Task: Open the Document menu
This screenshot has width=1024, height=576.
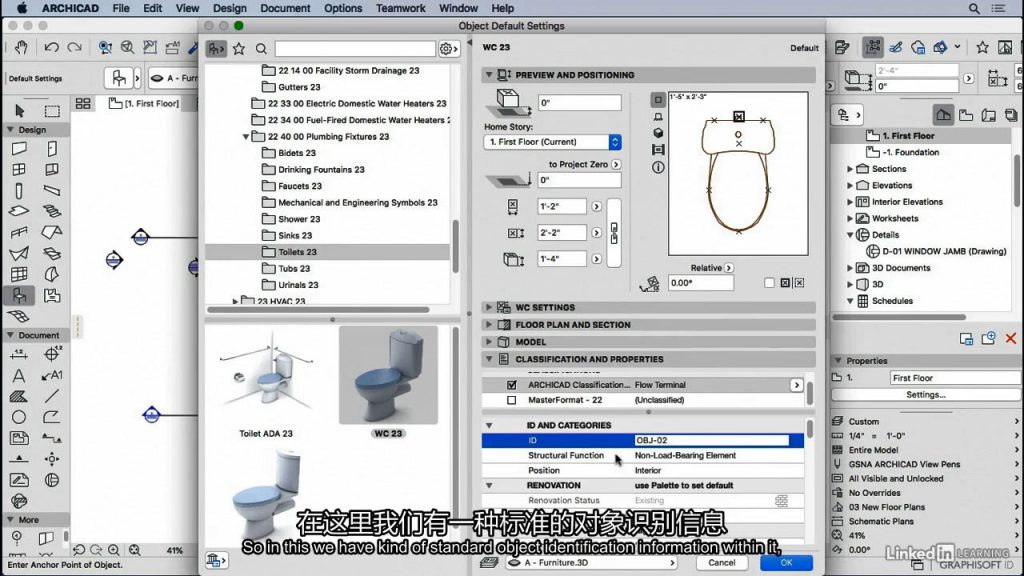Action: tap(285, 8)
